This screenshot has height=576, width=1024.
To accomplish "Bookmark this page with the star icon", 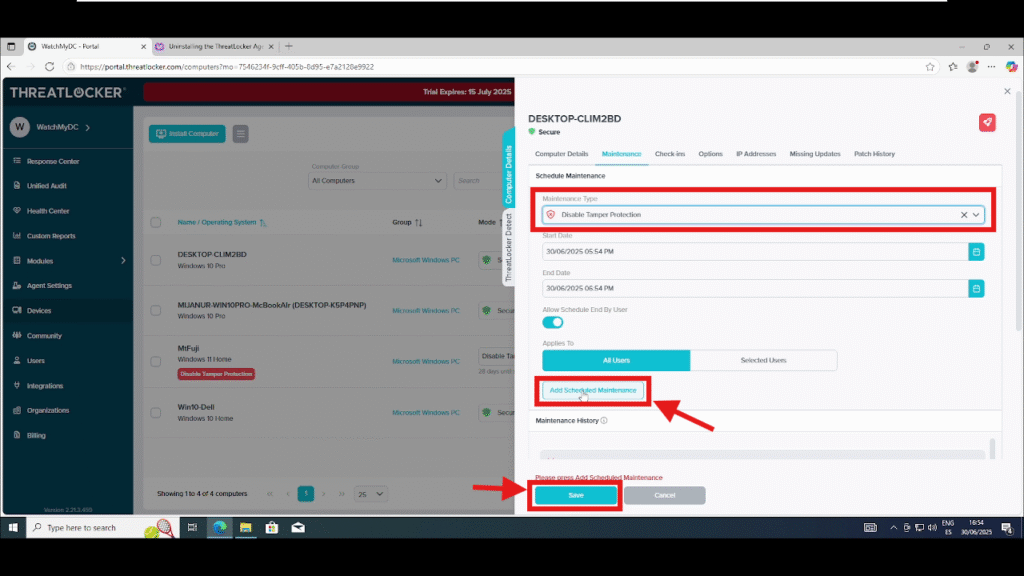I will pos(930,67).
